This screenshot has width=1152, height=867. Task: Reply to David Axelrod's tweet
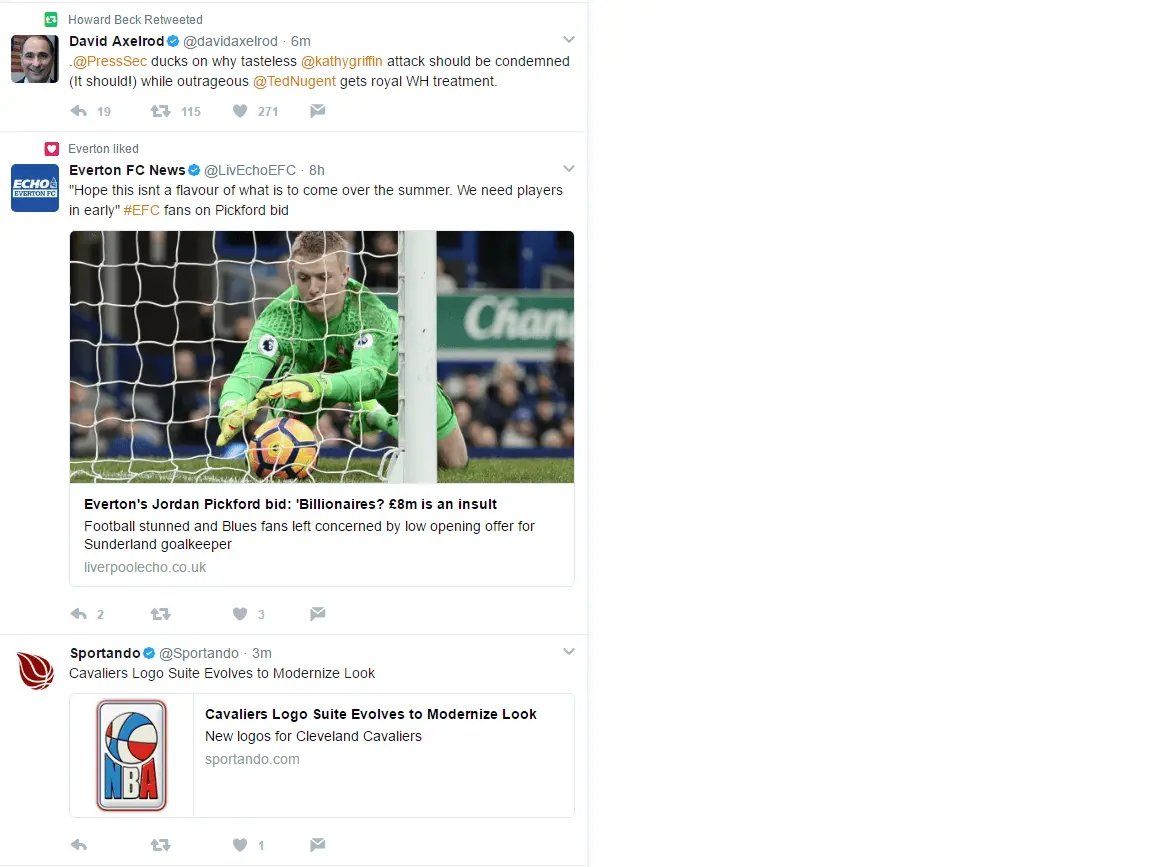[x=79, y=111]
